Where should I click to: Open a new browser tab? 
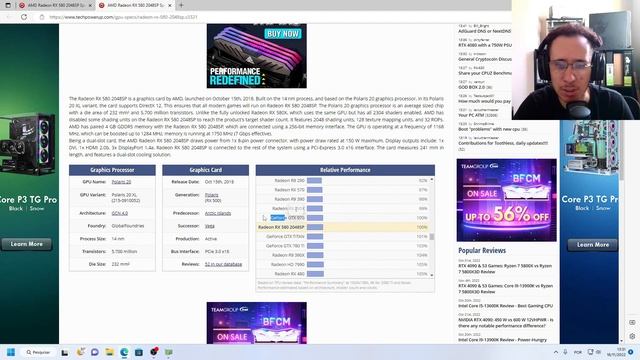(x=181, y=5)
